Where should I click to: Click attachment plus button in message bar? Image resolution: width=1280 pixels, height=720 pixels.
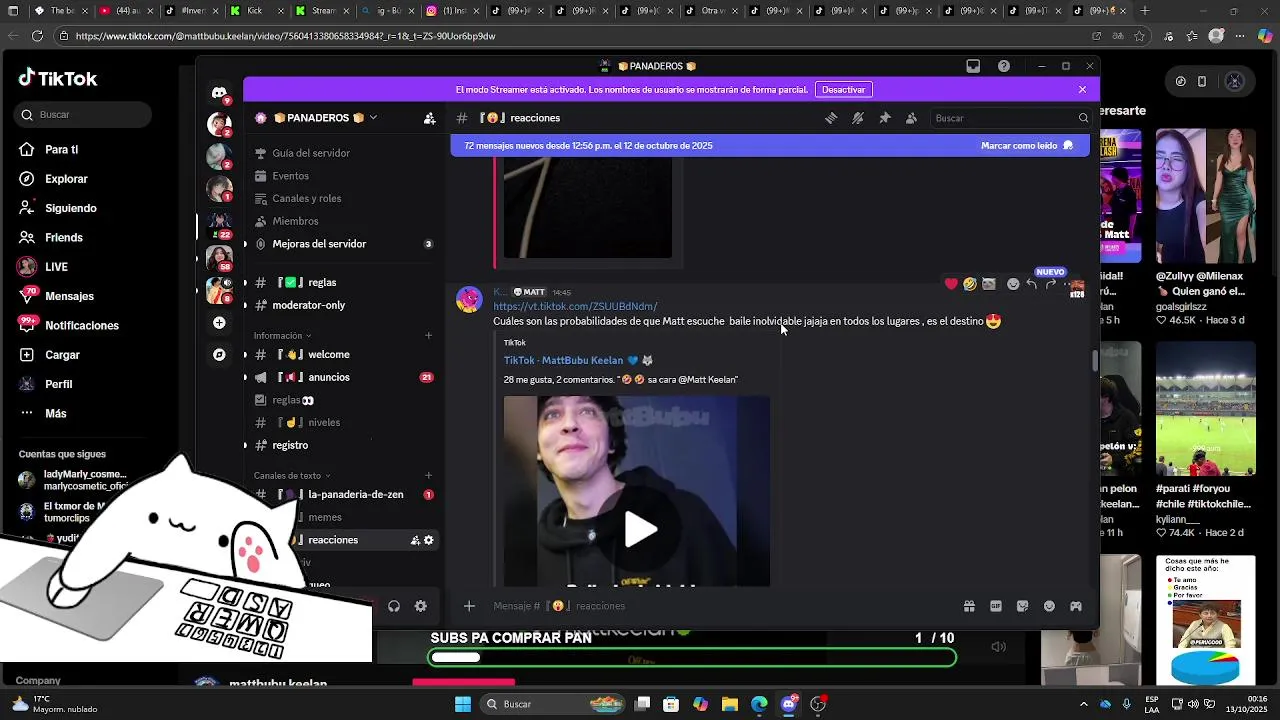pos(469,606)
